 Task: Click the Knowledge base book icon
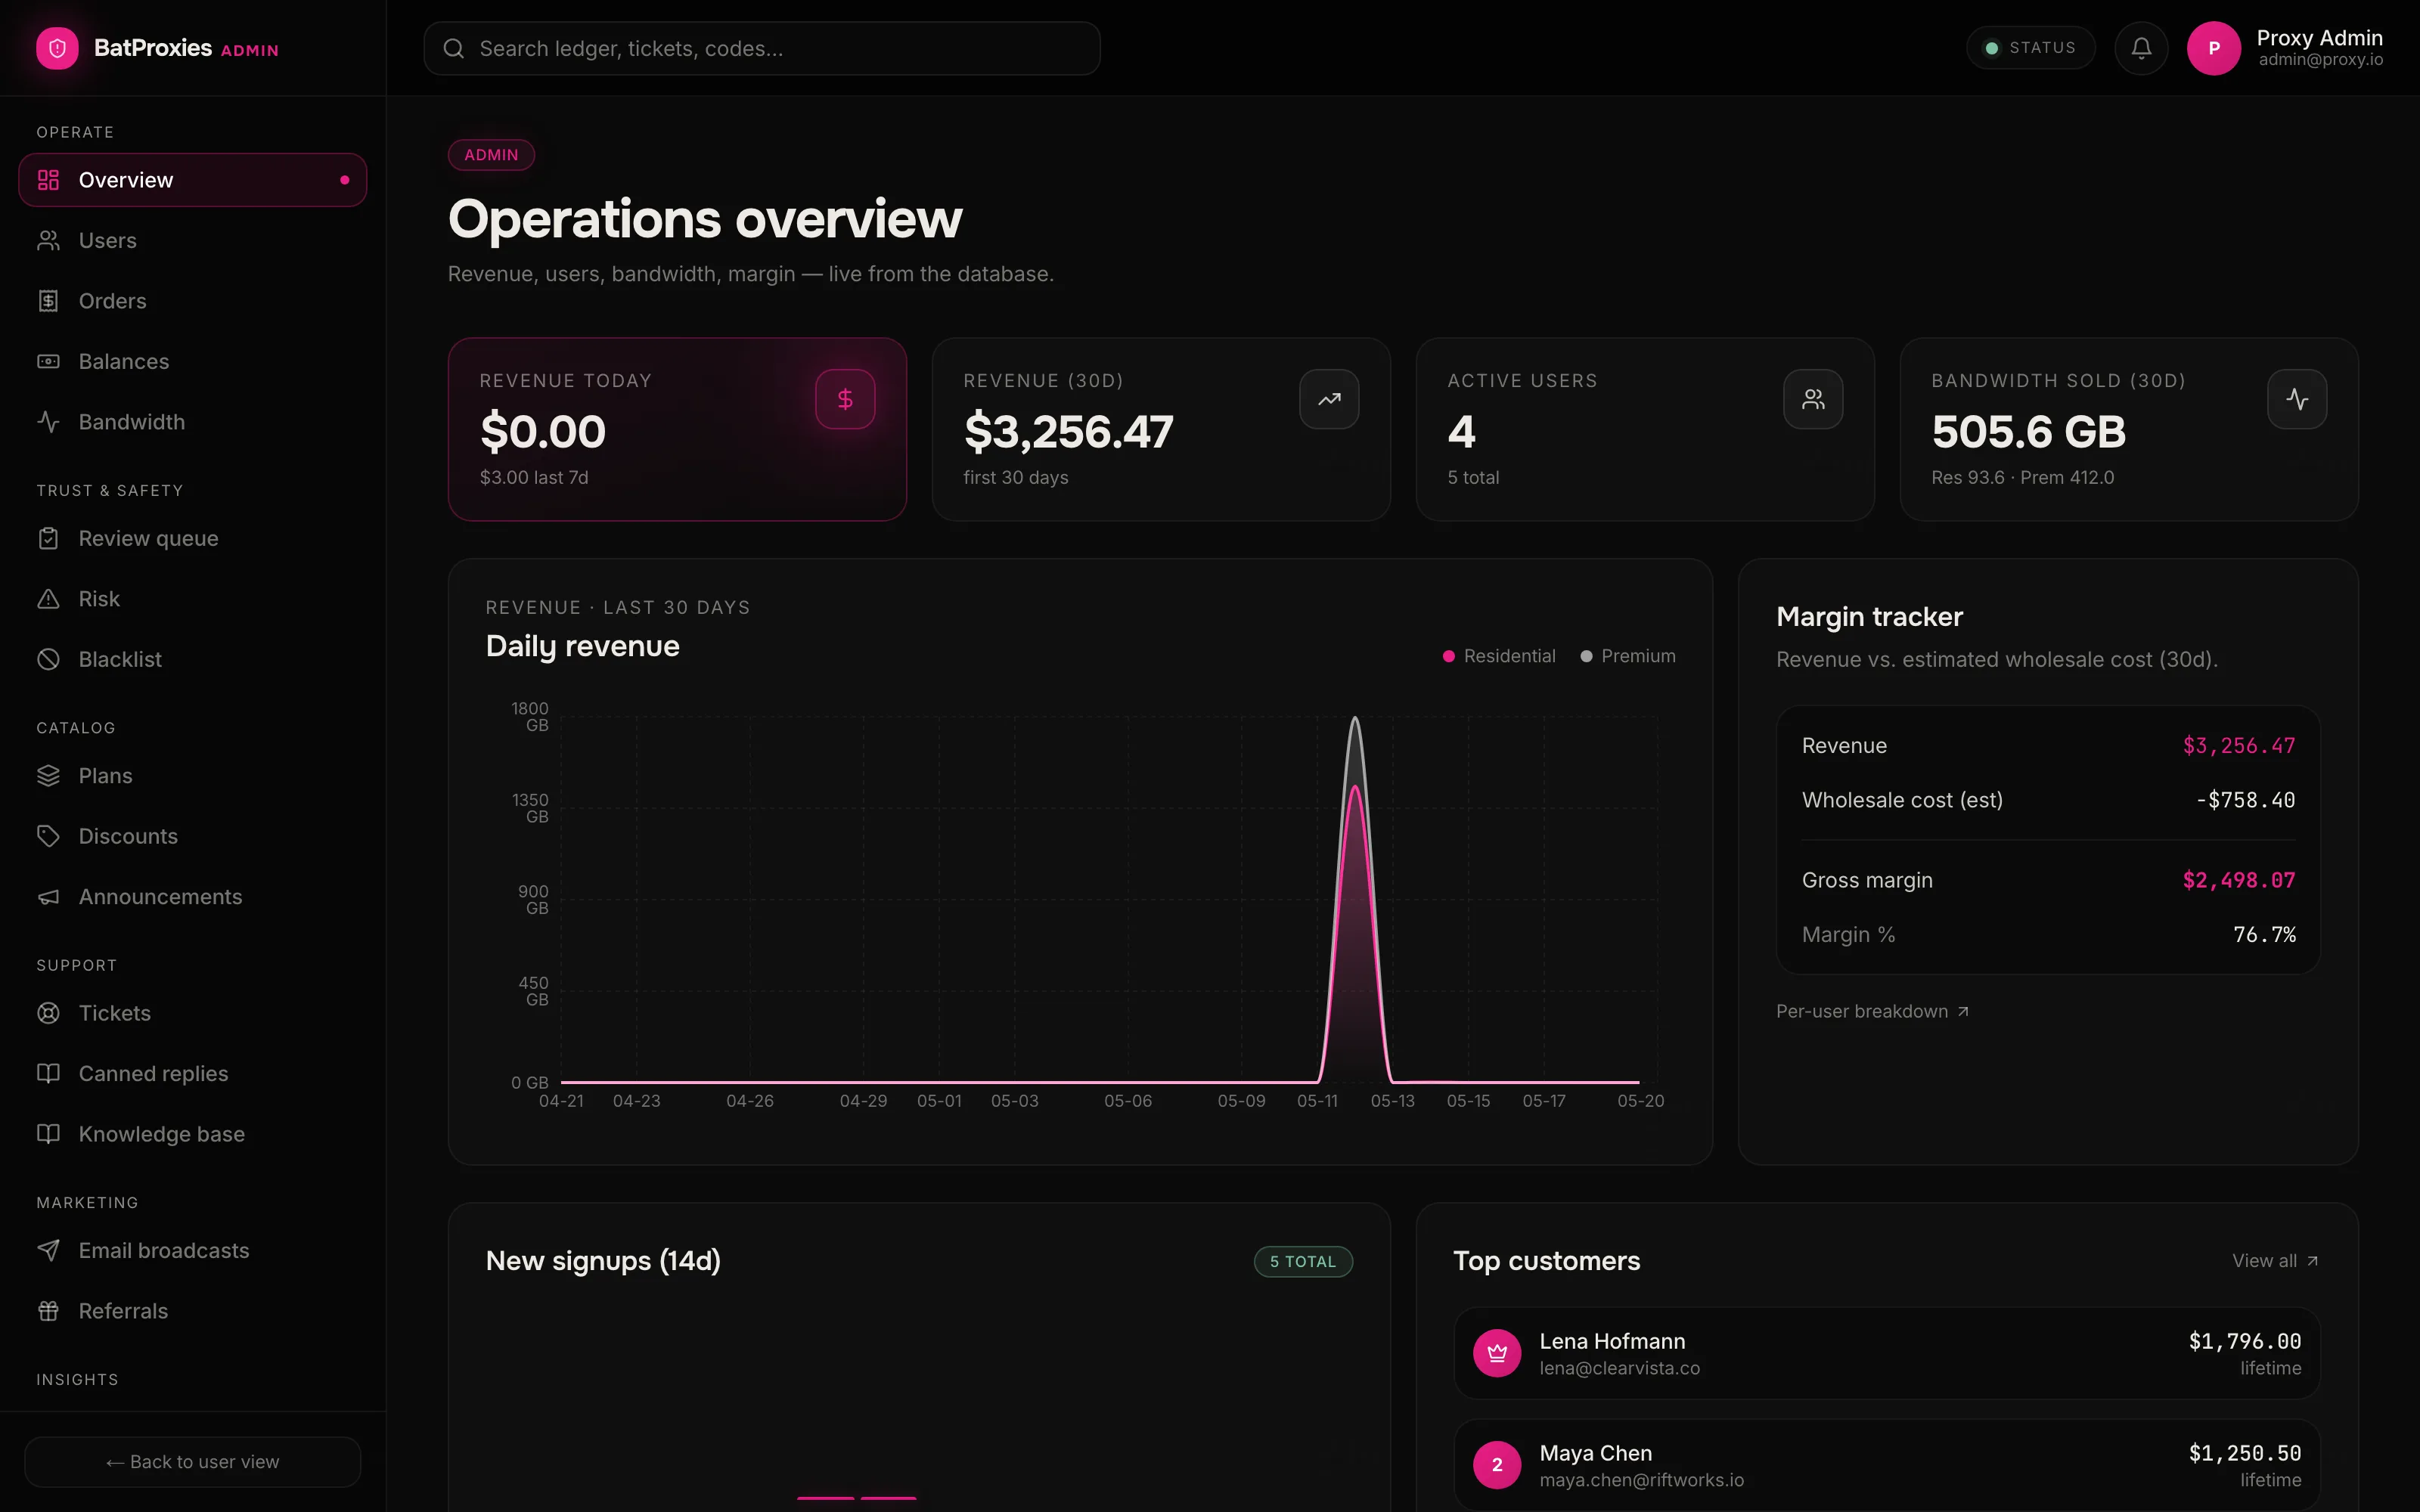[x=48, y=1134]
